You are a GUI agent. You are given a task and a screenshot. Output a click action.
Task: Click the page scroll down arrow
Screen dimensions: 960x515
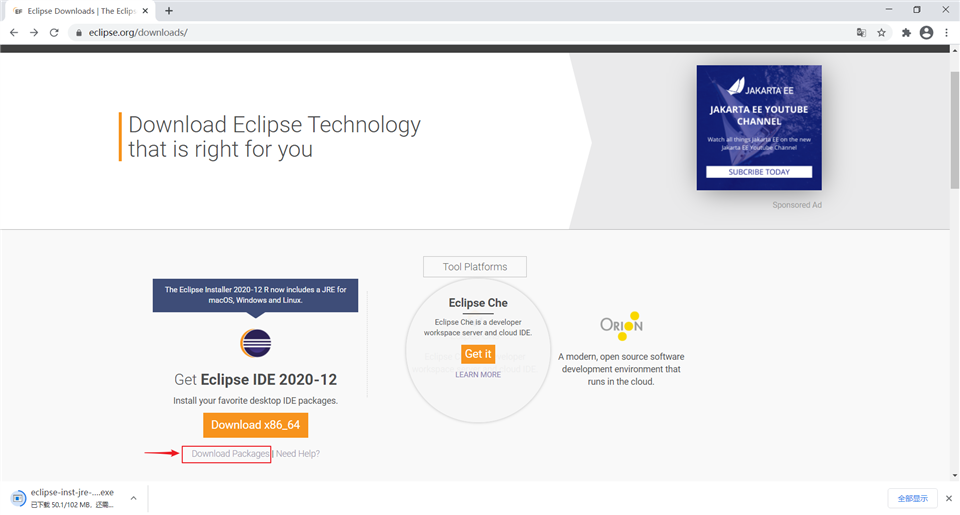pos(954,475)
